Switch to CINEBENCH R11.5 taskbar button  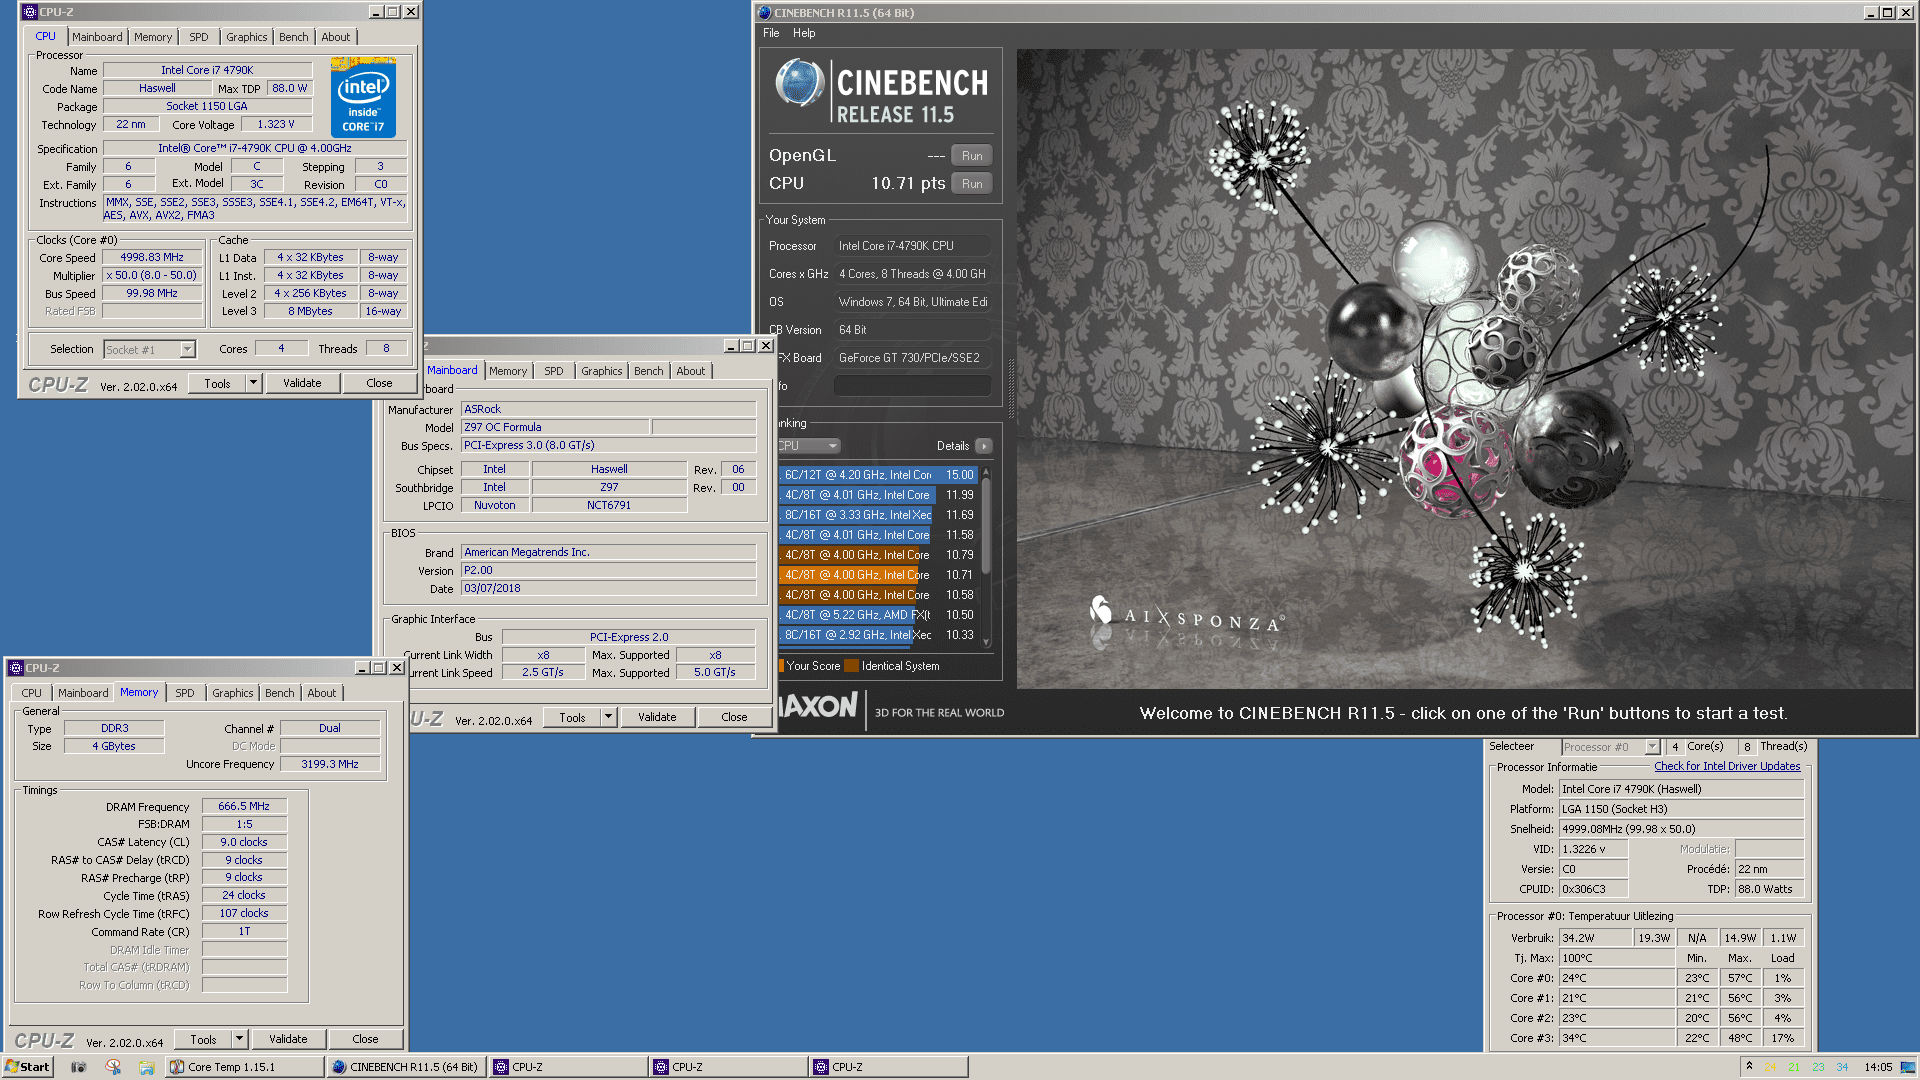click(406, 1067)
